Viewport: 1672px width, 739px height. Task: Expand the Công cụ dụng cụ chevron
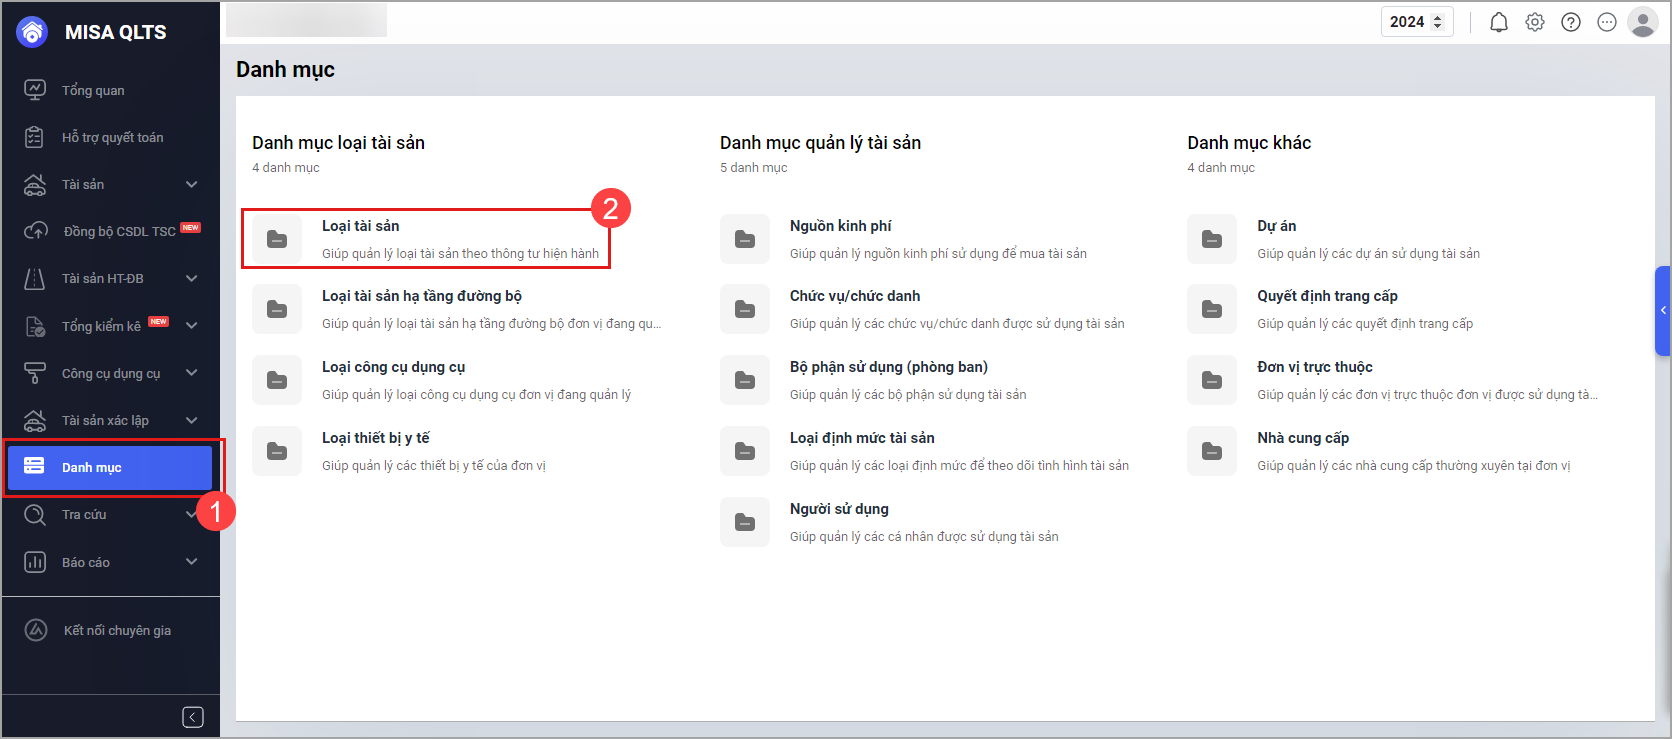(x=192, y=373)
